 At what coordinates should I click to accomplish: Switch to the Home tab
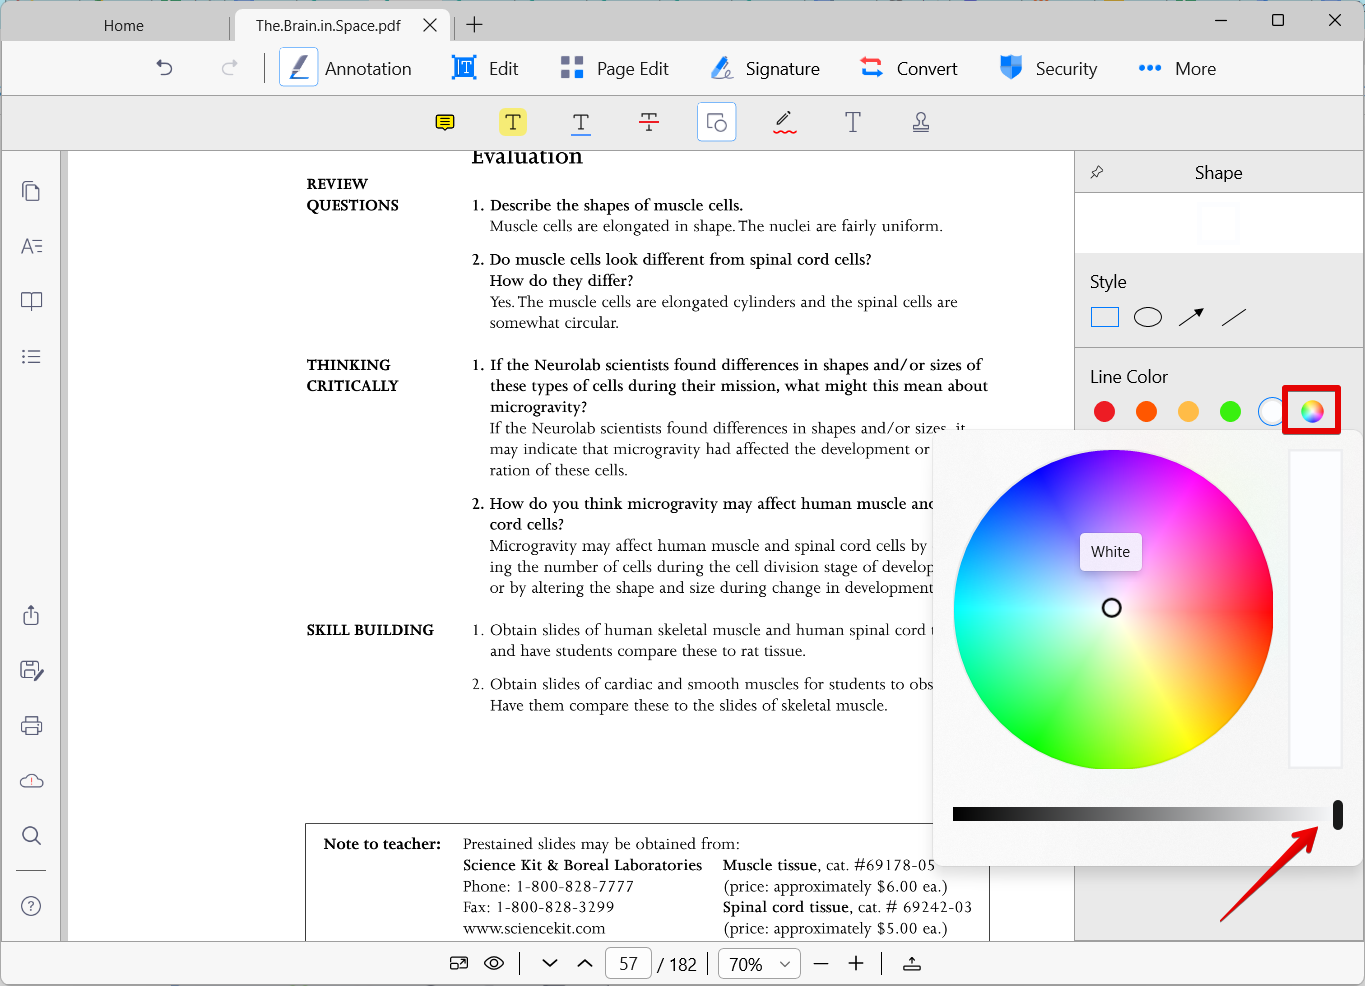pyautogui.click(x=124, y=26)
